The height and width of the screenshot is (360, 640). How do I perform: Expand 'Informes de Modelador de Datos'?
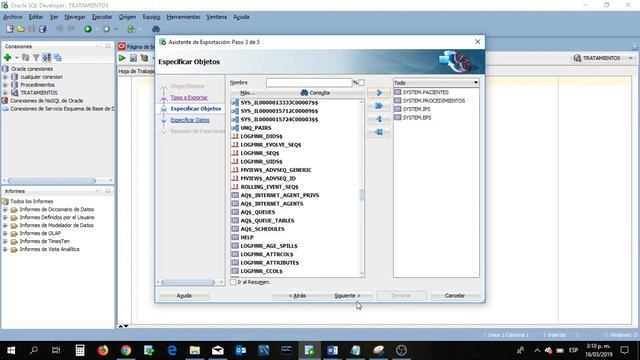click(x=5, y=225)
